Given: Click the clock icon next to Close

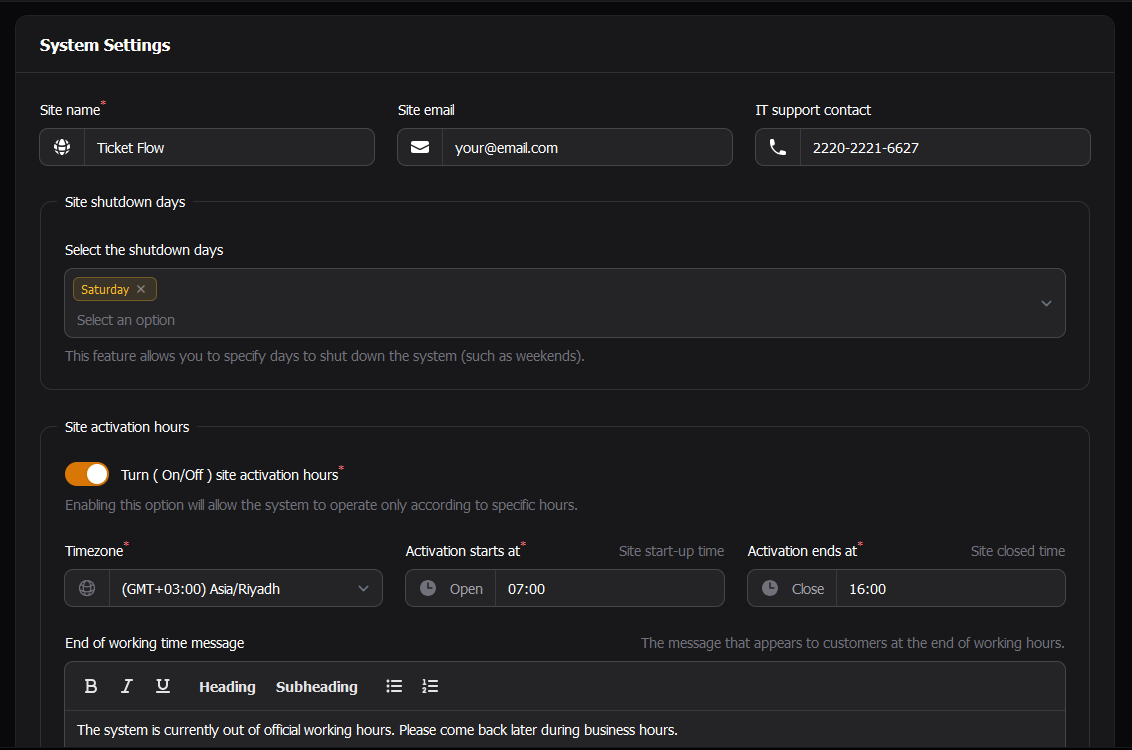Looking at the screenshot, I should 770,588.
